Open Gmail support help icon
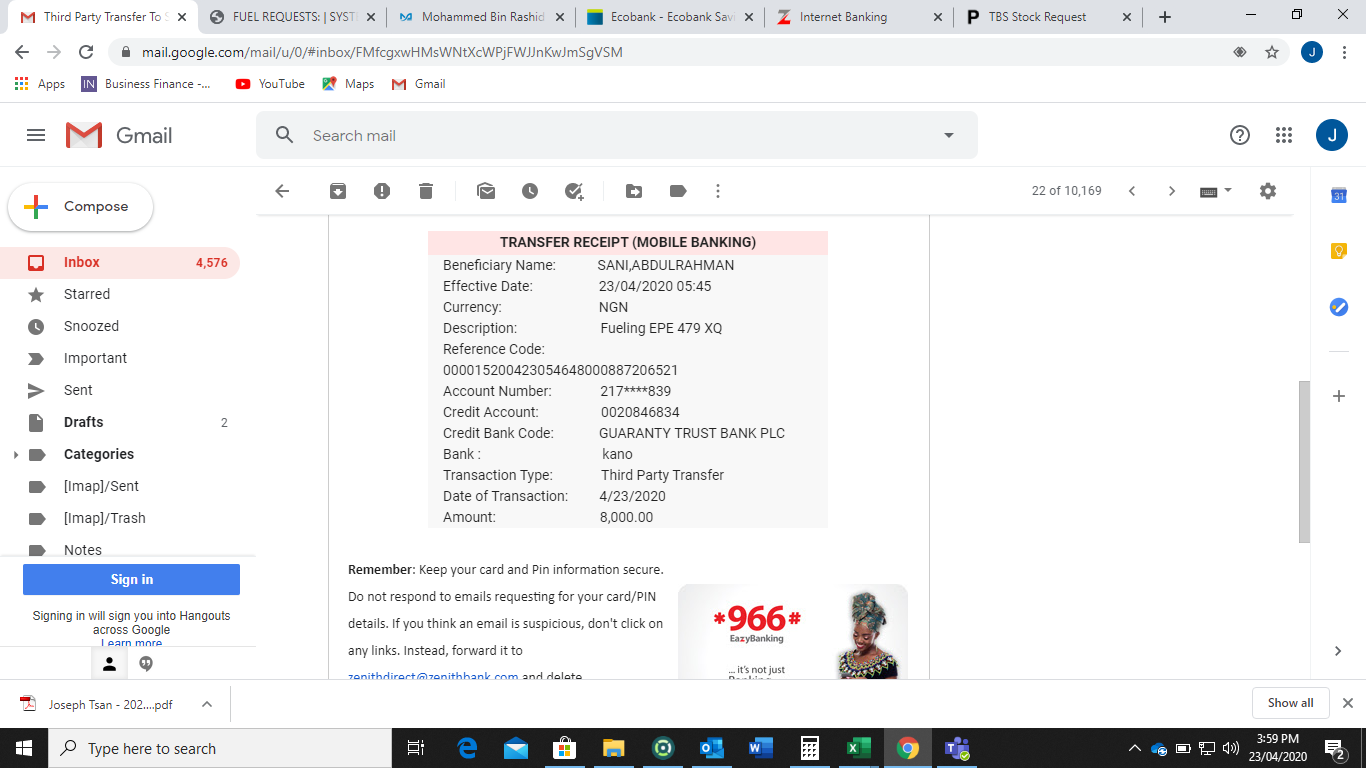This screenshot has height=768, width=1366. click(1240, 135)
